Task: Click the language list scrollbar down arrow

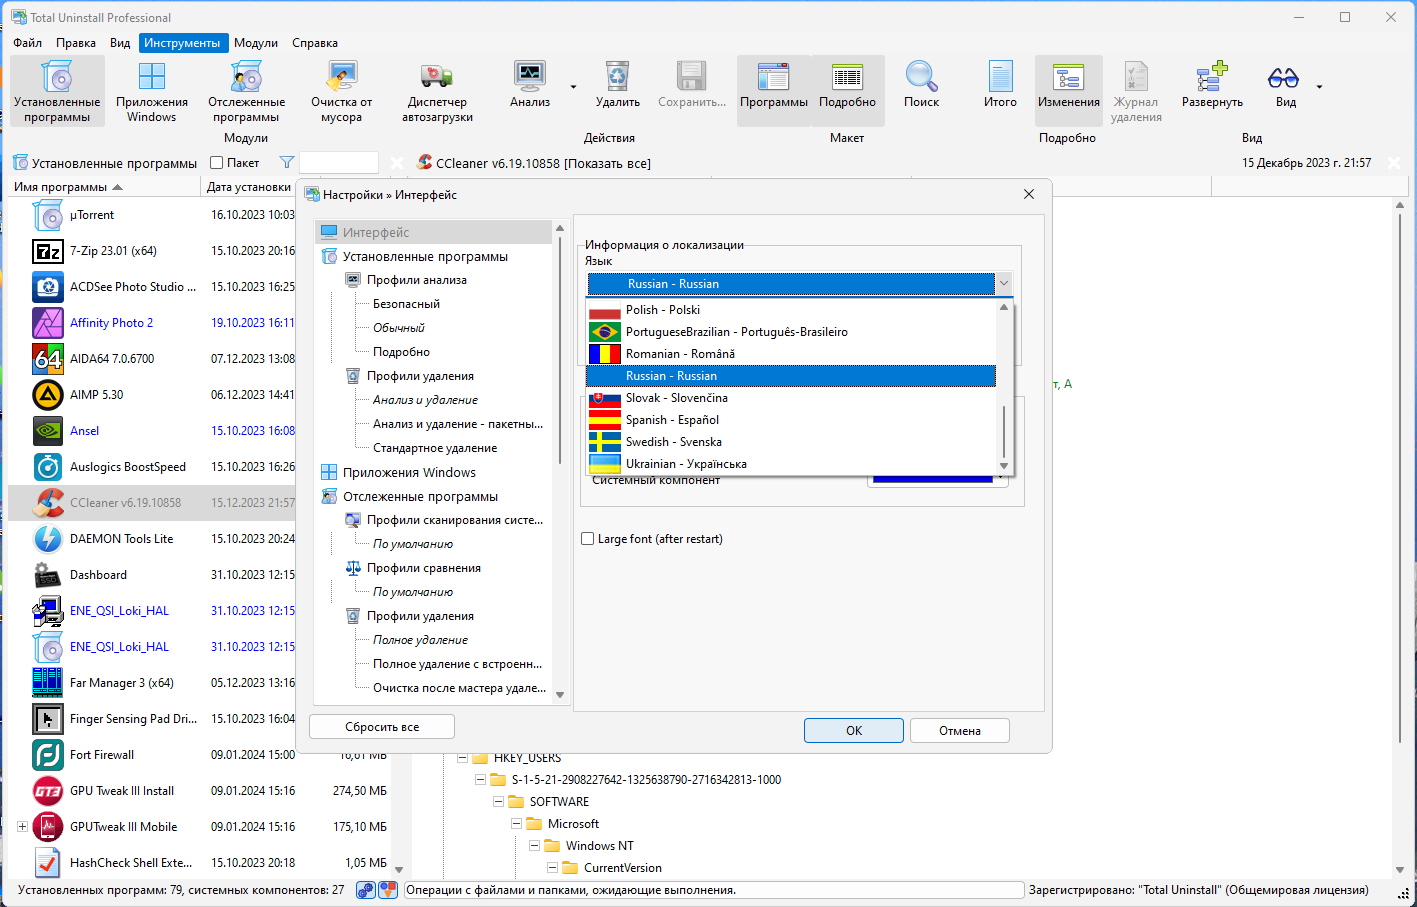Action: pyautogui.click(x=1004, y=466)
